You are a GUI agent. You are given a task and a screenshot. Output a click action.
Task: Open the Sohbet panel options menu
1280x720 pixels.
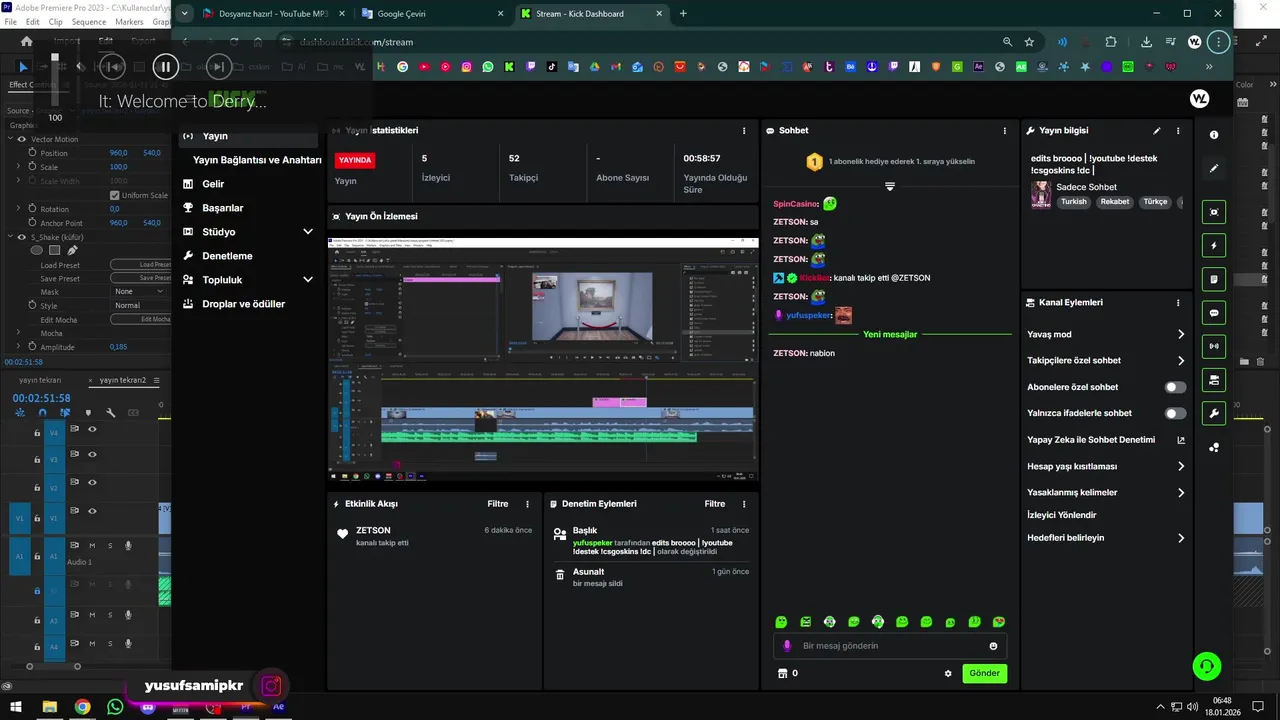pos(1005,131)
